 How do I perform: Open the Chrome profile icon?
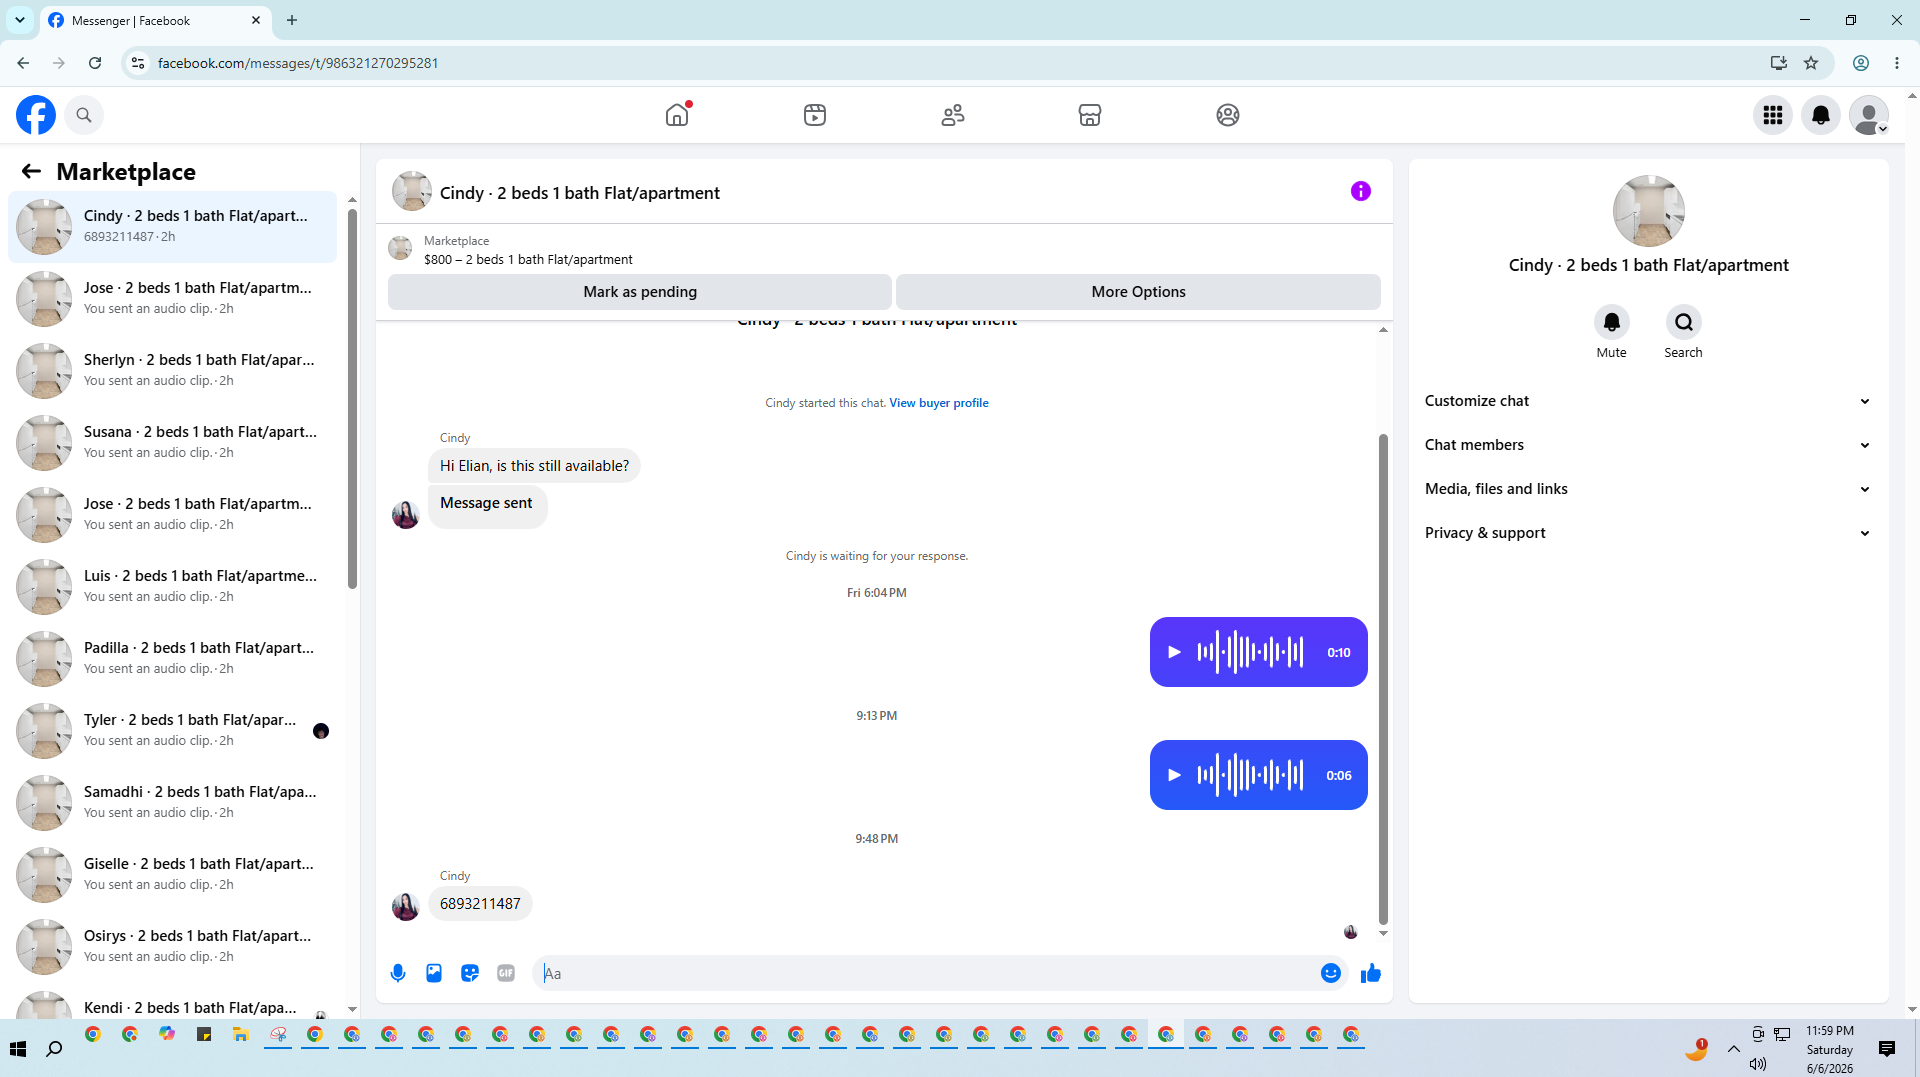1861,63
